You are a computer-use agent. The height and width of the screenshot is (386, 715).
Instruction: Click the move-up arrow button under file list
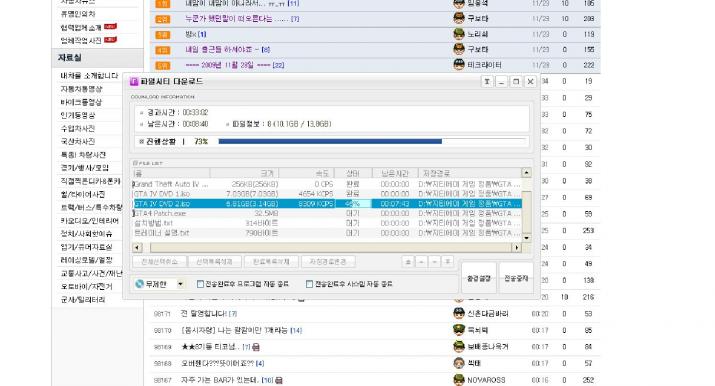point(421,262)
